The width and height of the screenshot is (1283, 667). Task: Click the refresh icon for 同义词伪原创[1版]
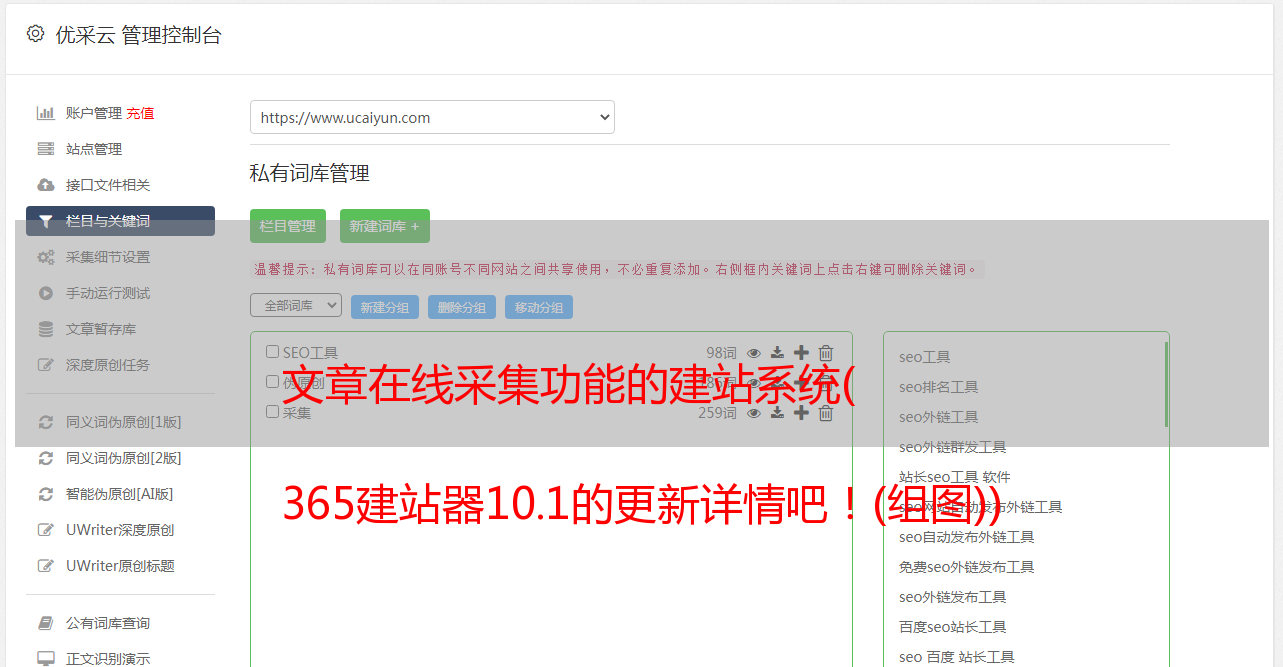[x=45, y=422]
